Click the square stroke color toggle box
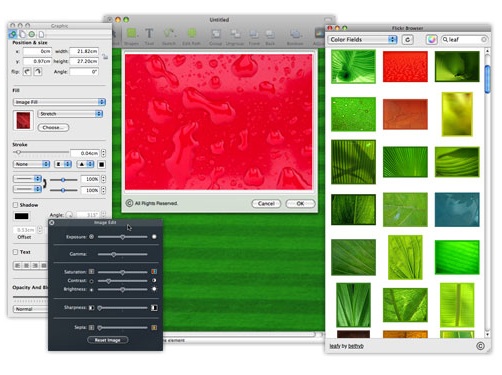This screenshot has width=502, height=375. [x=101, y=164]
